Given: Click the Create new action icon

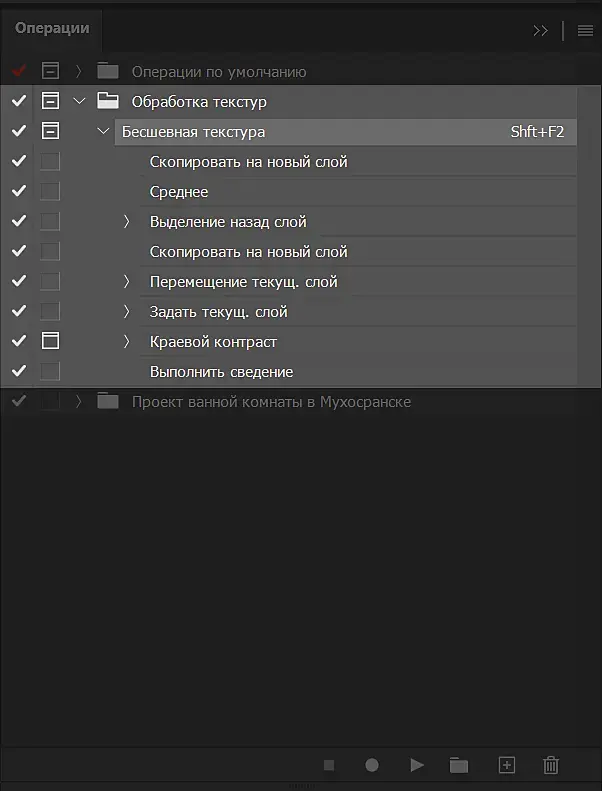Looking at the screenshot, I should [507, 765].
